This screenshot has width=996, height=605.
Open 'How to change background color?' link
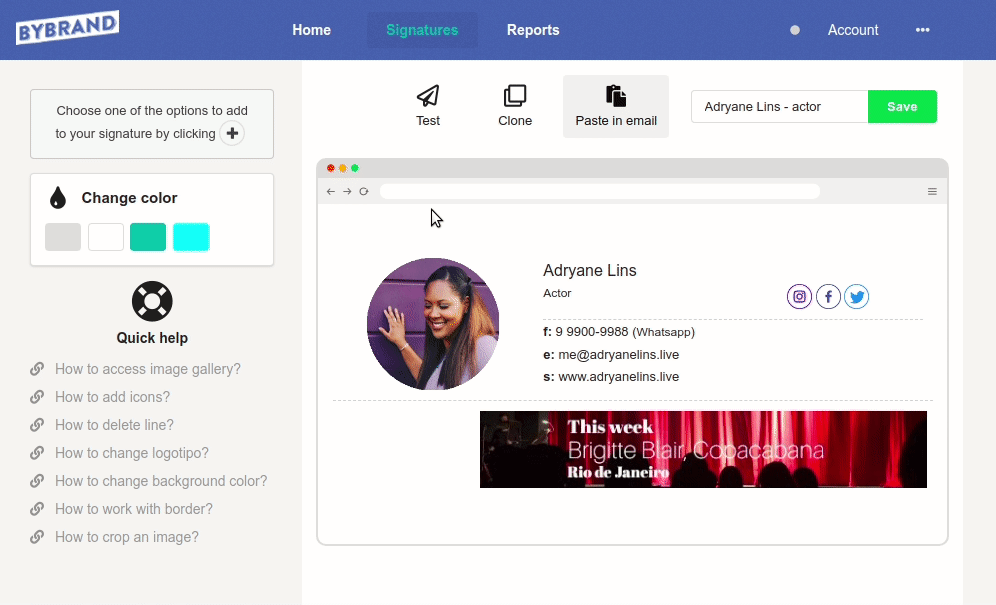(x=161, y=481)
